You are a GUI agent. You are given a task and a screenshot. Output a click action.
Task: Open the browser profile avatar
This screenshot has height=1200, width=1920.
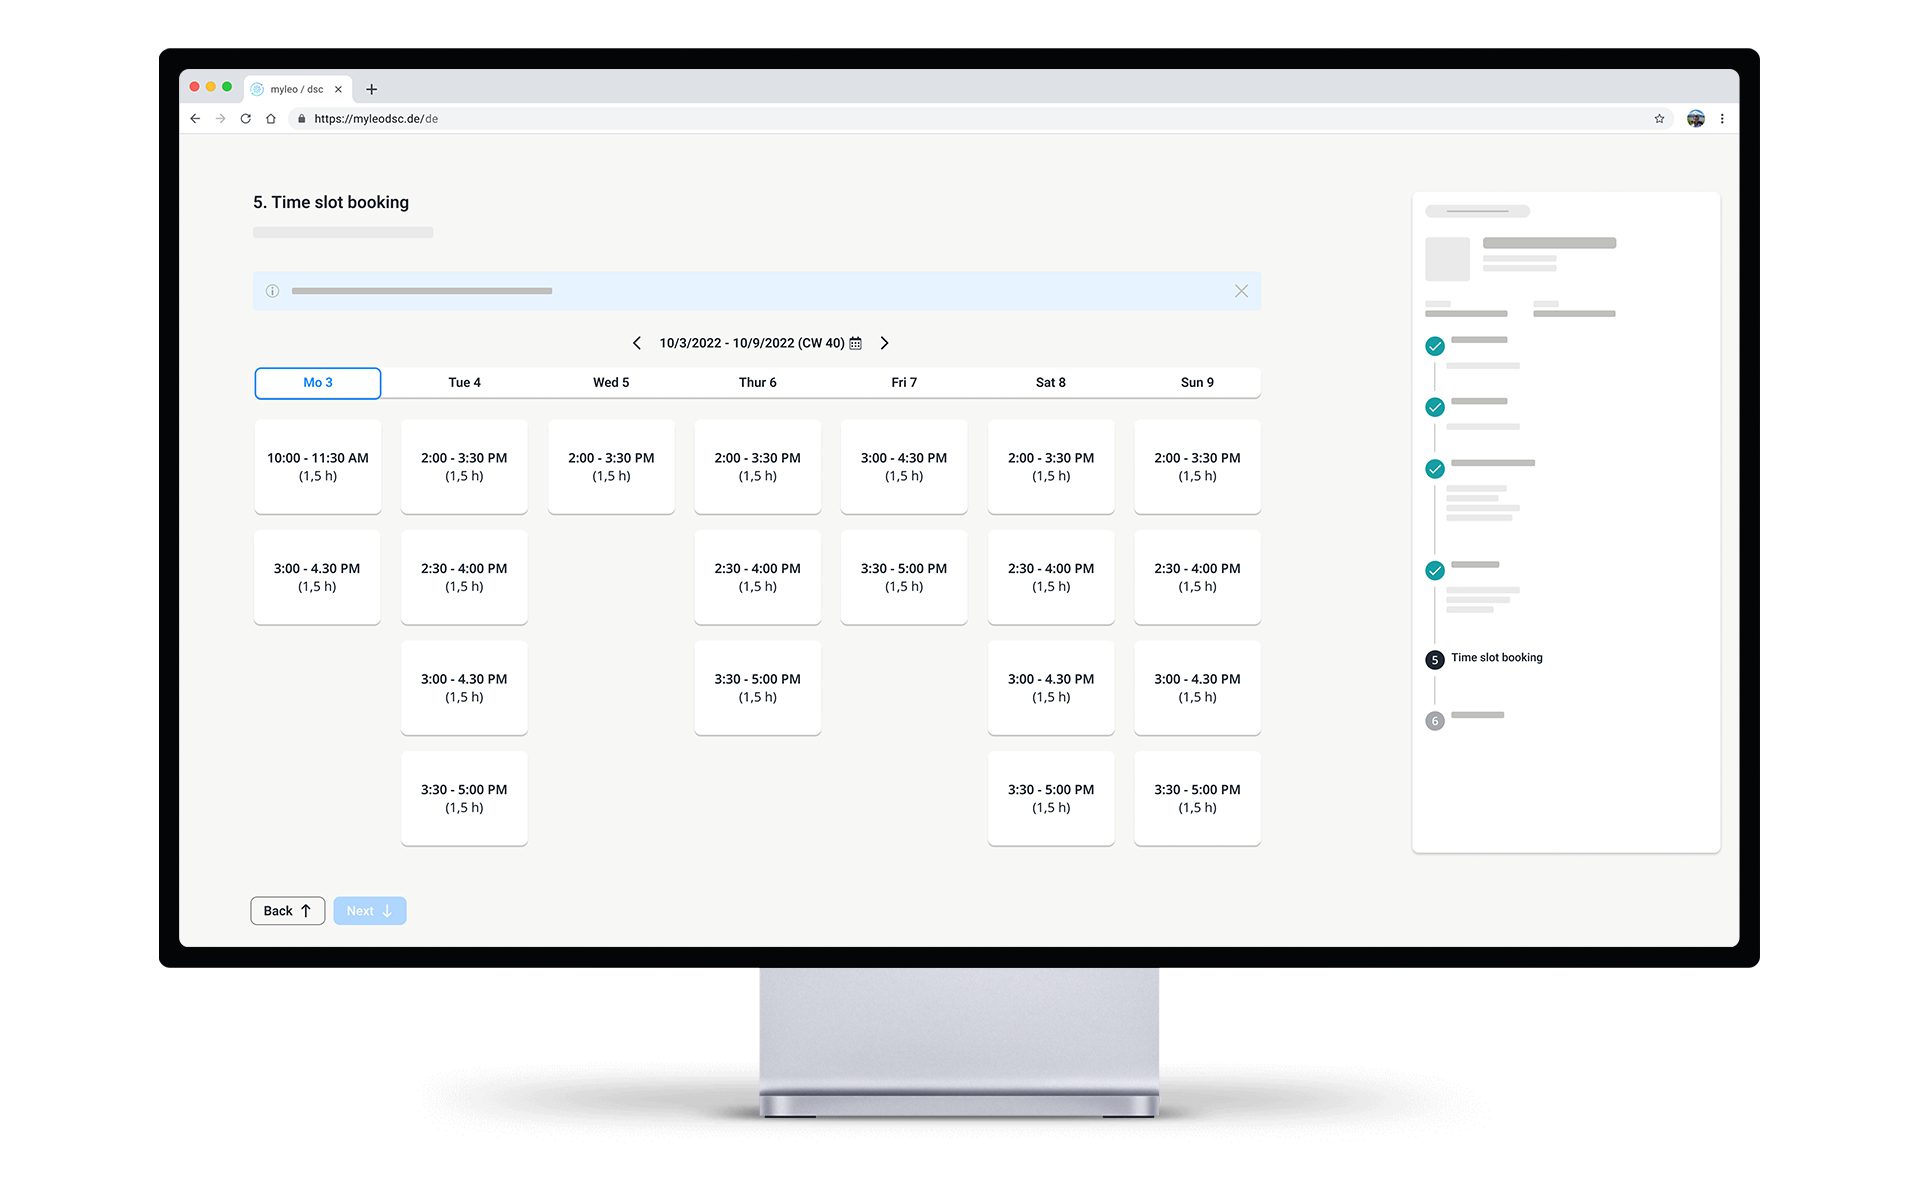[1695, 119]
